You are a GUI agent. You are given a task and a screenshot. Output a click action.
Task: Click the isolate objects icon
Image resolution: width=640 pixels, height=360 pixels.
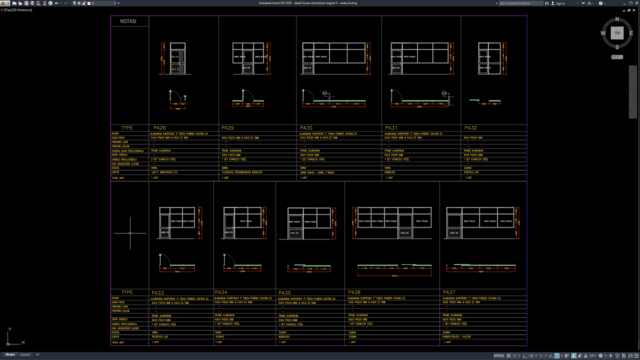point(617,356)
